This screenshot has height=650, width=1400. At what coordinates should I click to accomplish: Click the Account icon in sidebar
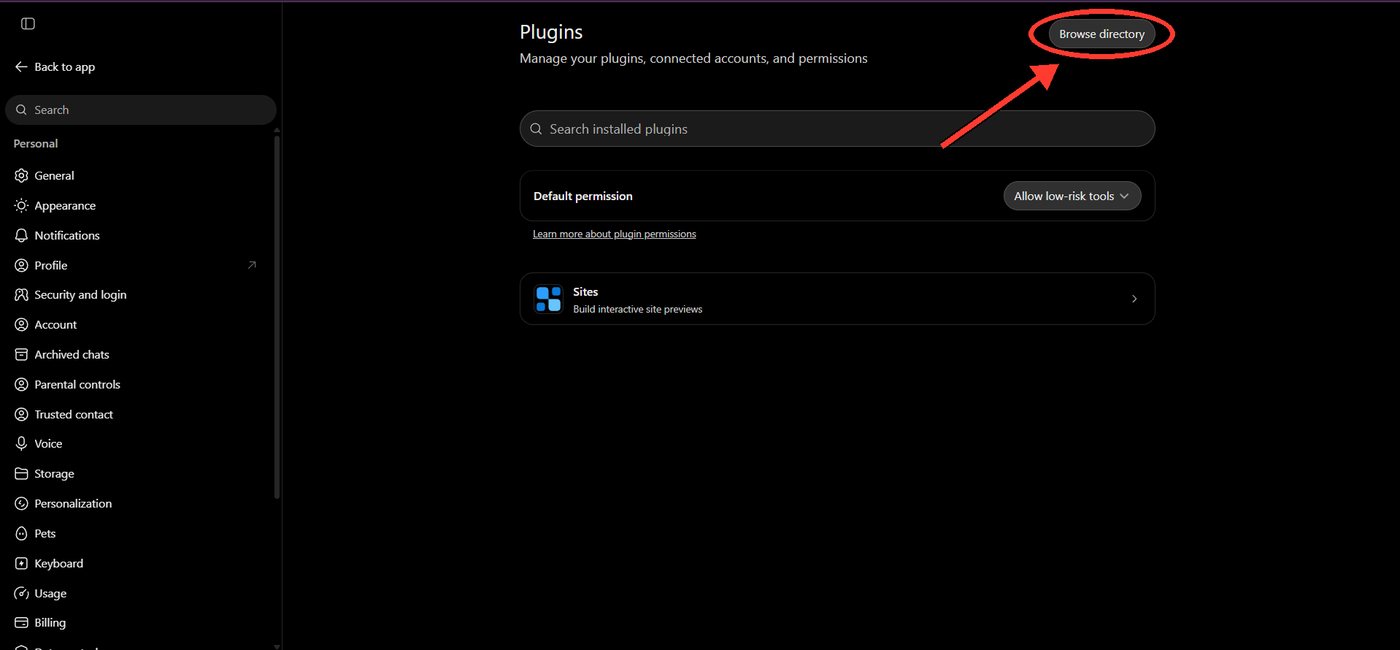(x=21, y=325)
